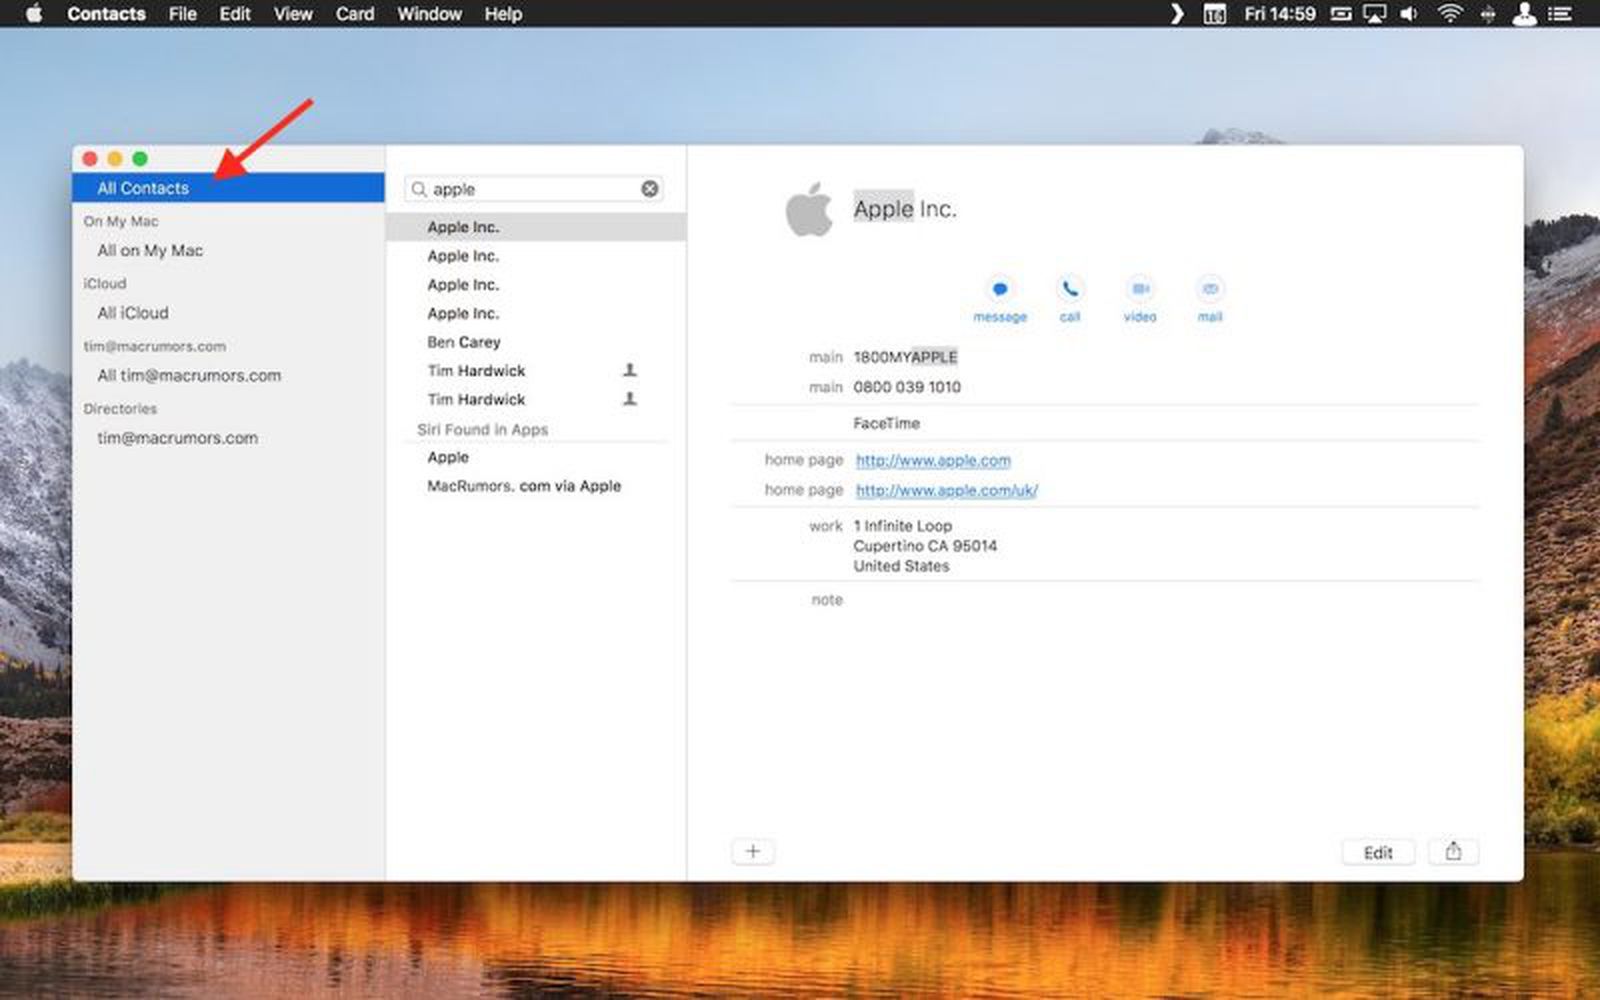The image size is (1600, 1000).
Task: Open the Window menu
Action: pyautogui.click(x=429, y=14)
